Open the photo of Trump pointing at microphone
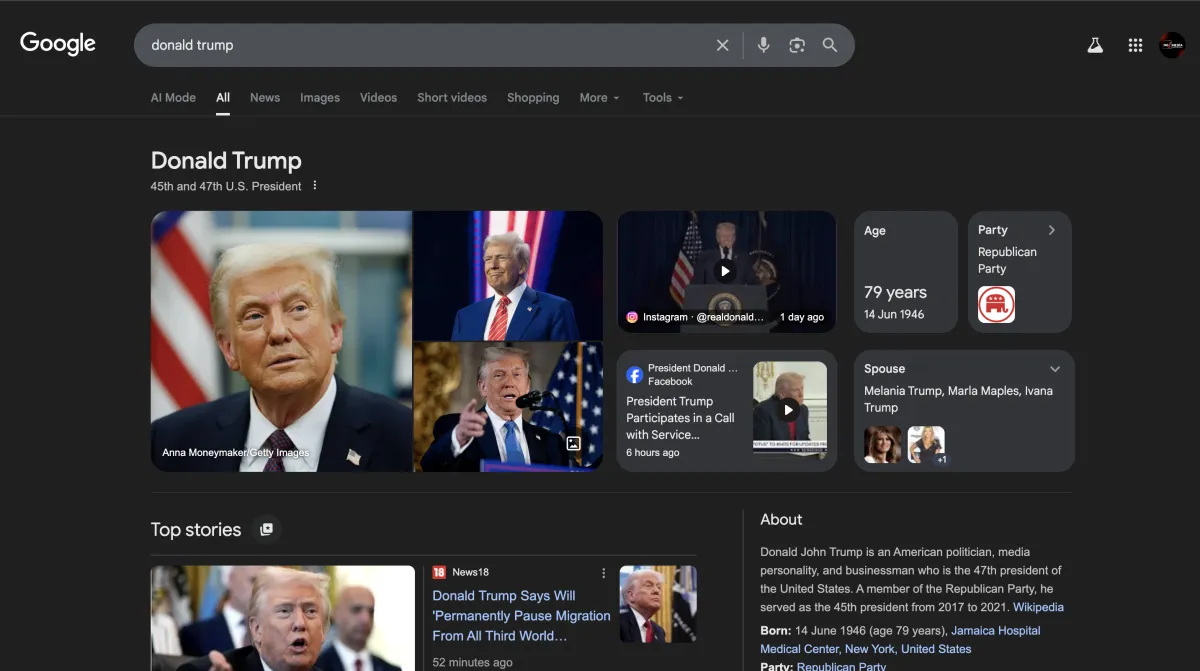The image size is (1200, 671). 508,406
